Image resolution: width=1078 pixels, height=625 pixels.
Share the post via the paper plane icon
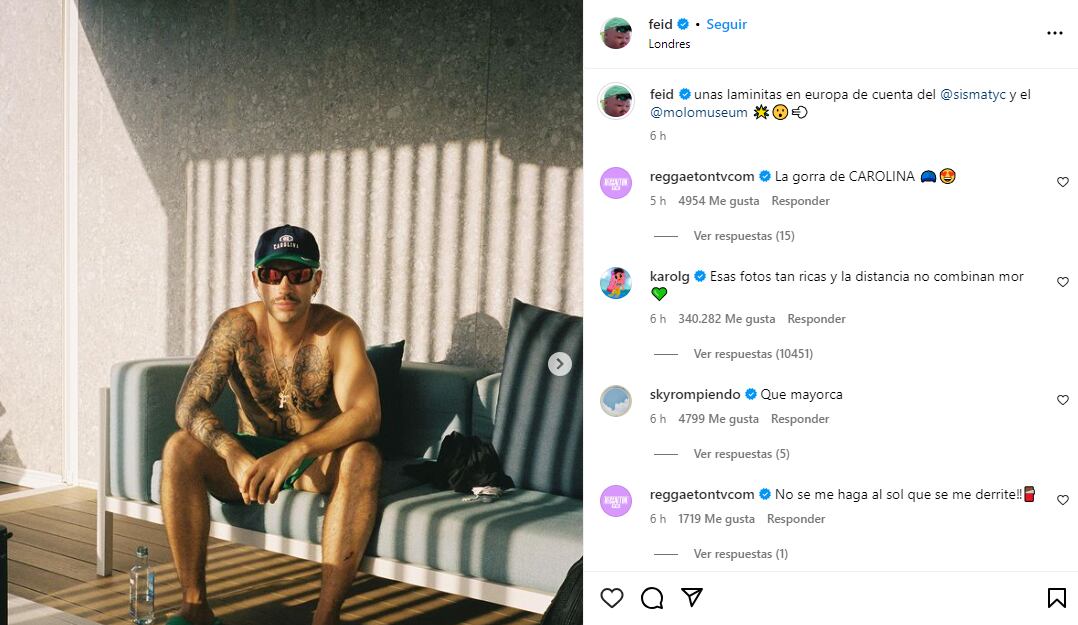point(691,596)
